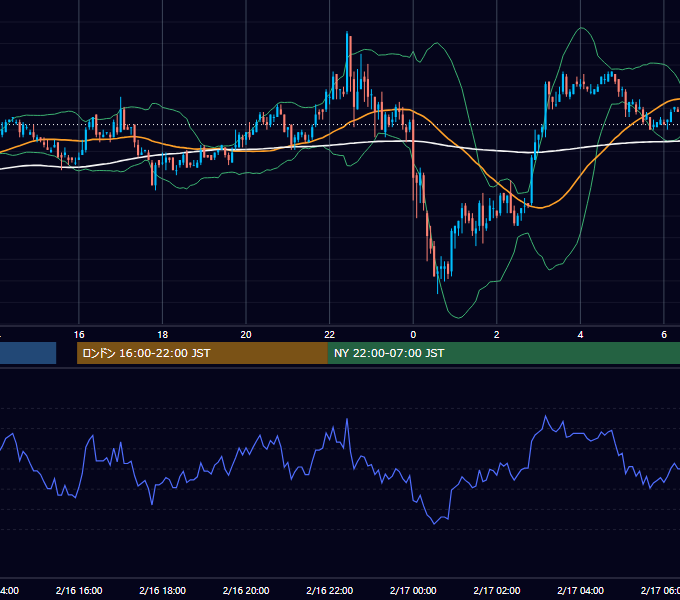Click the "16" hour label on price chart axis
680x600 pixels.
(79, 335)
